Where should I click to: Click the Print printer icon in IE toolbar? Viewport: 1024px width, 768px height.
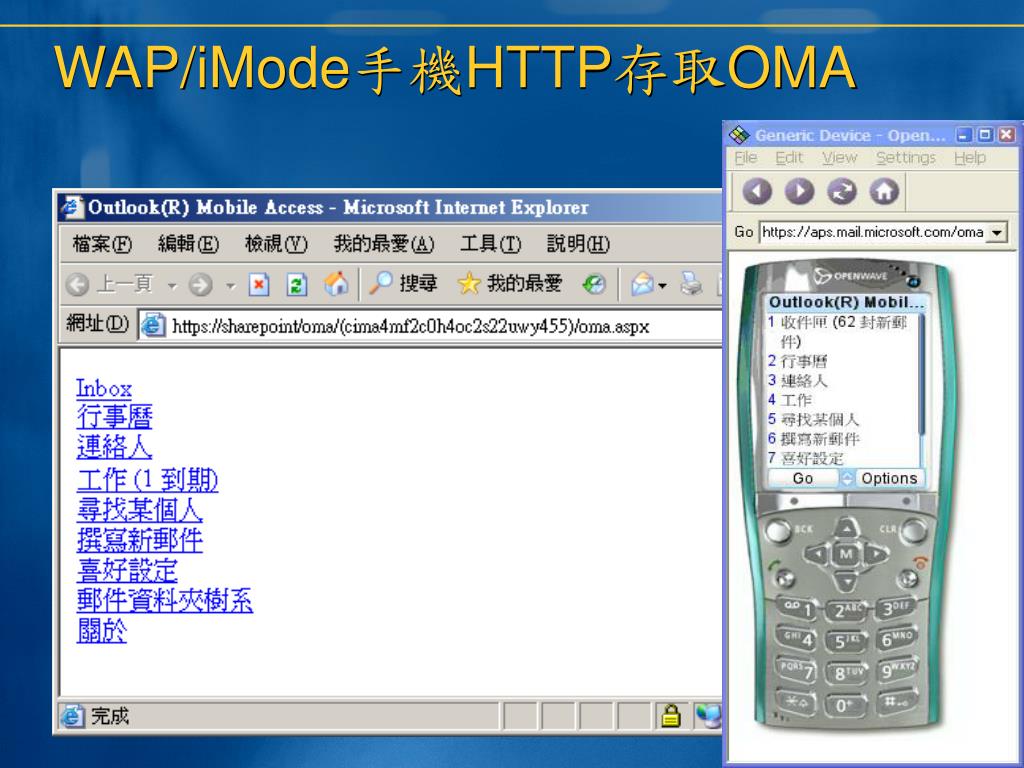[x=692, y=284]
